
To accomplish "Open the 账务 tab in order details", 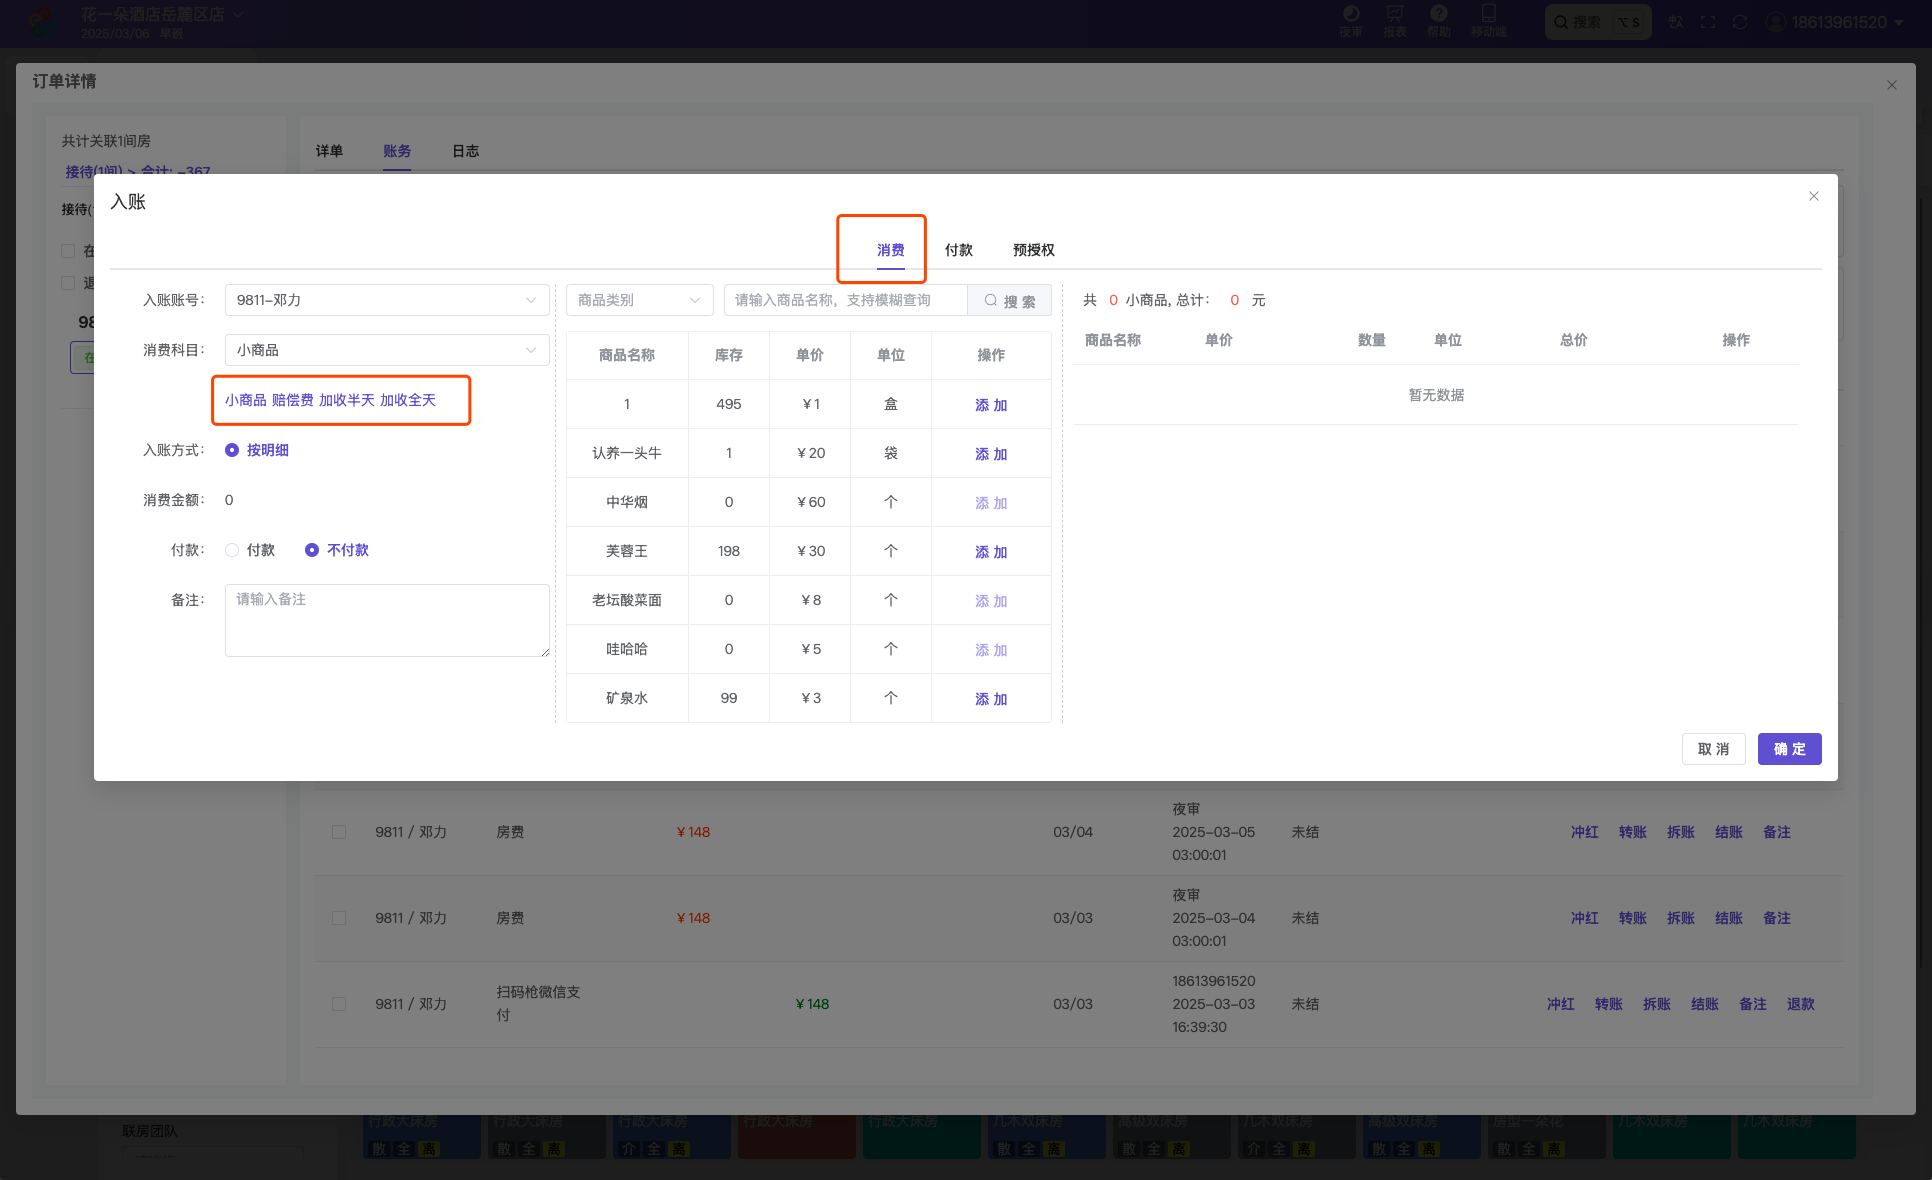I will tap(397, 151).
